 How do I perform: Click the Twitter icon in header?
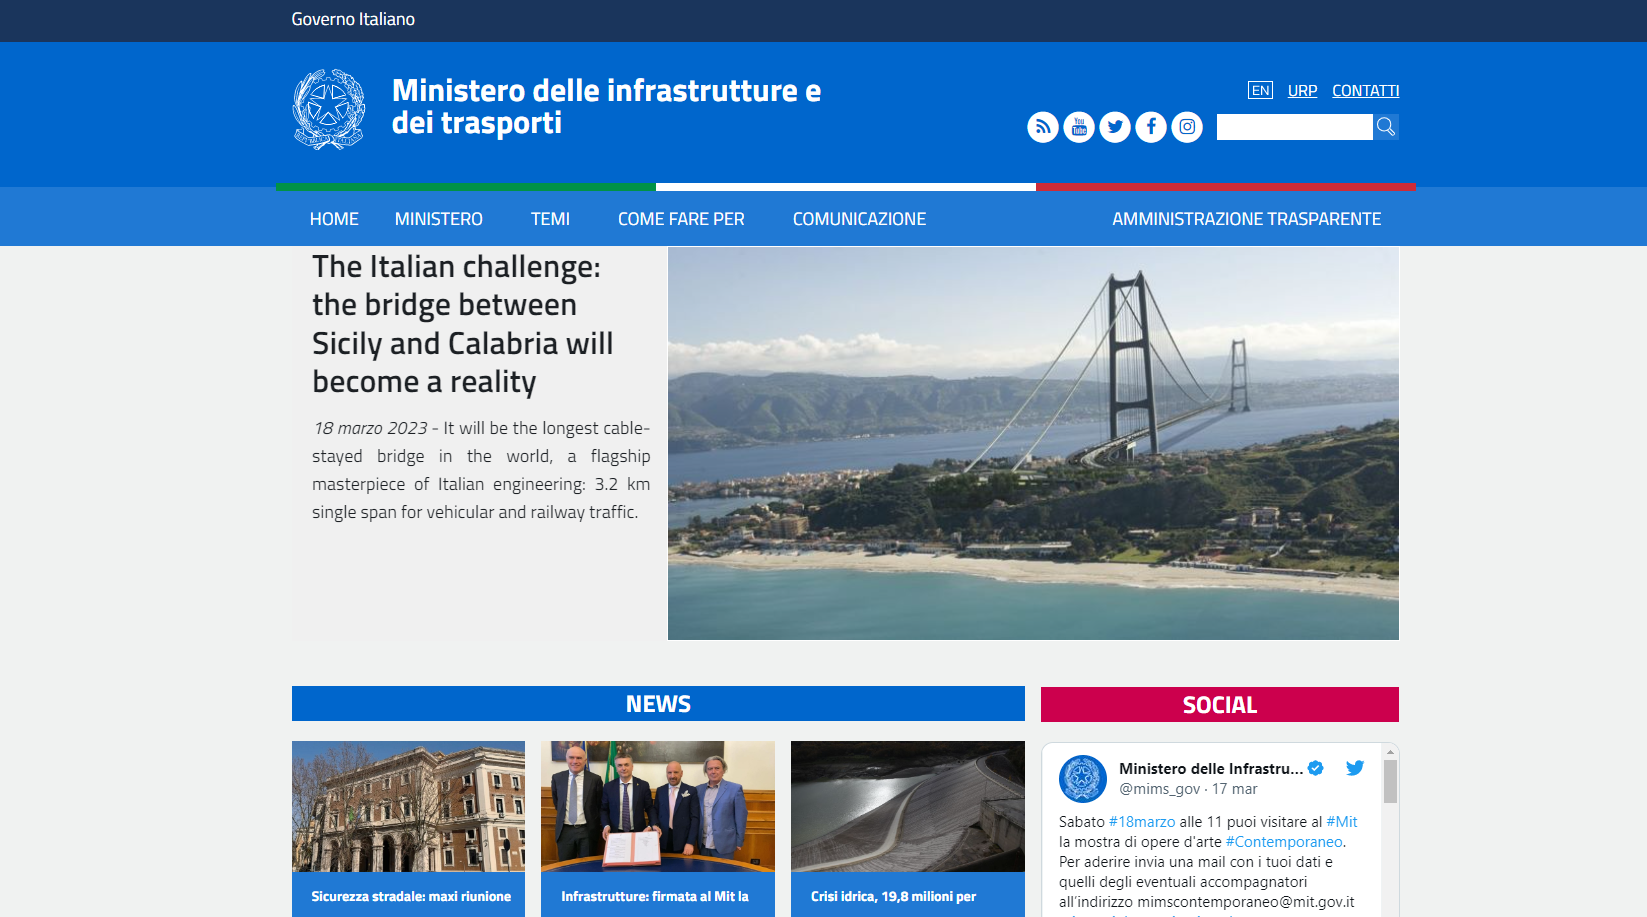click(1115, 127)
